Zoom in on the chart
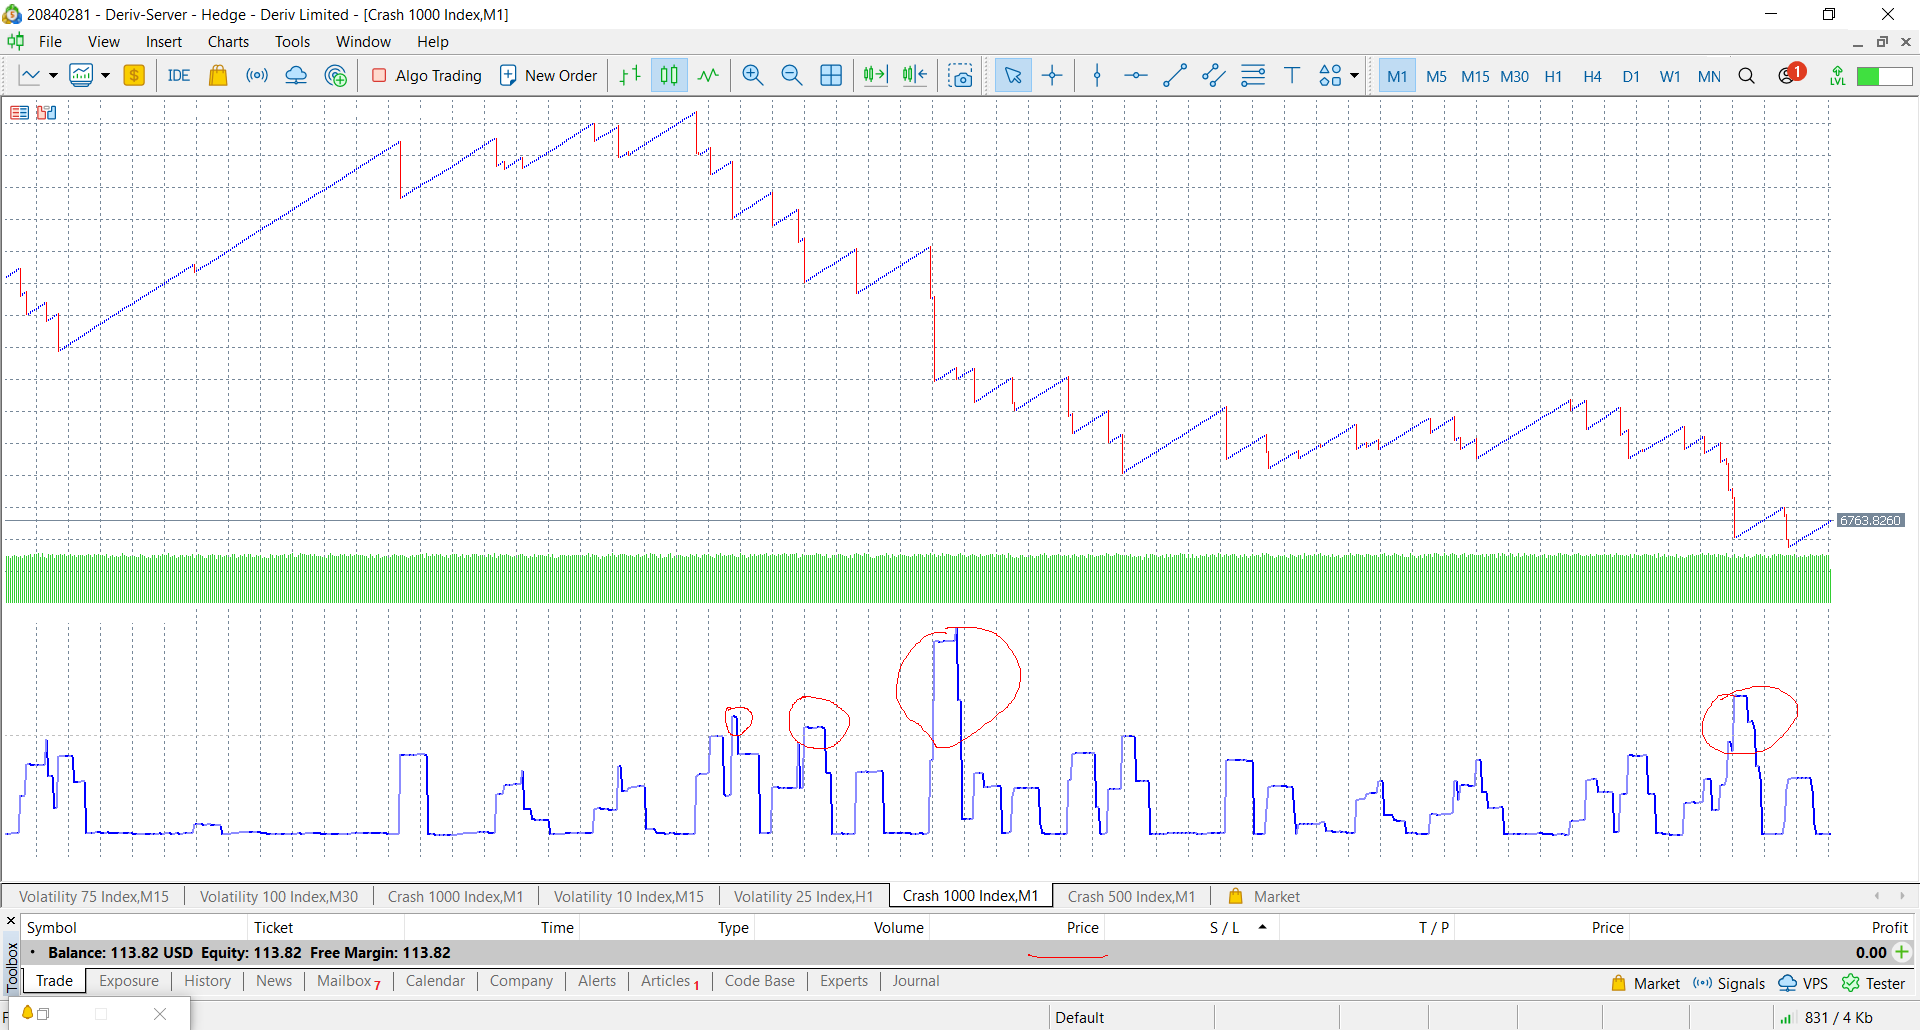The width and height of the screenshot is (1920, 1030). click(x=752, y=76)
